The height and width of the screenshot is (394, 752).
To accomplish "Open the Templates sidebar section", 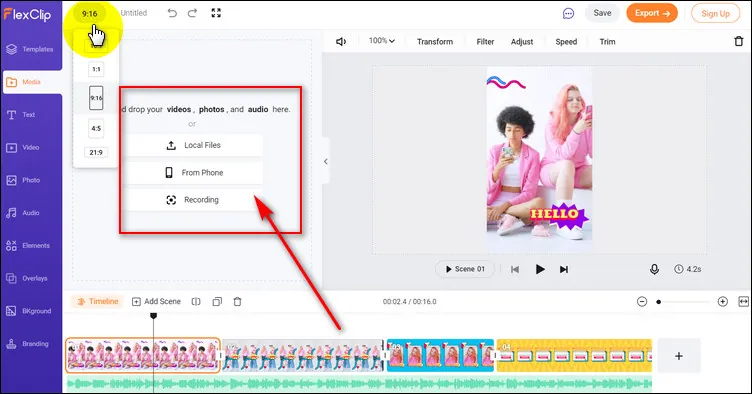I will tap(31, 49).
